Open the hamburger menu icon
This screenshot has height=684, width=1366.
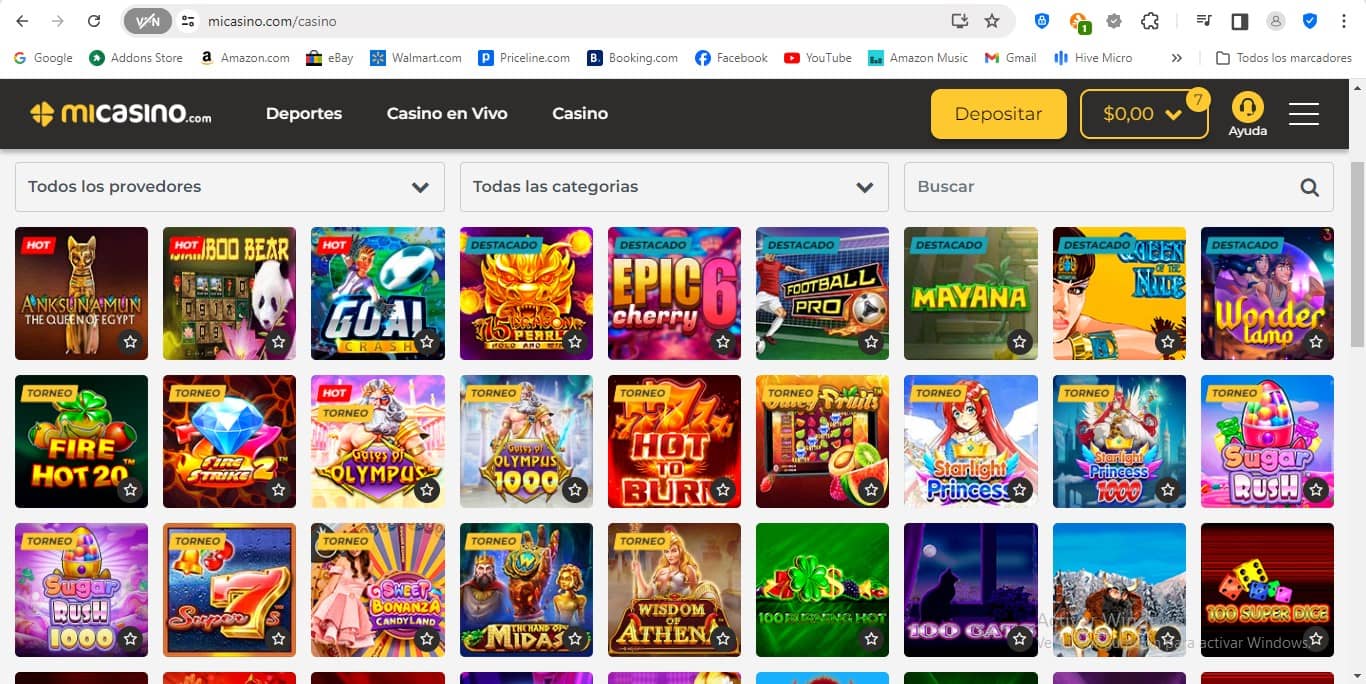coord(1304,113)
